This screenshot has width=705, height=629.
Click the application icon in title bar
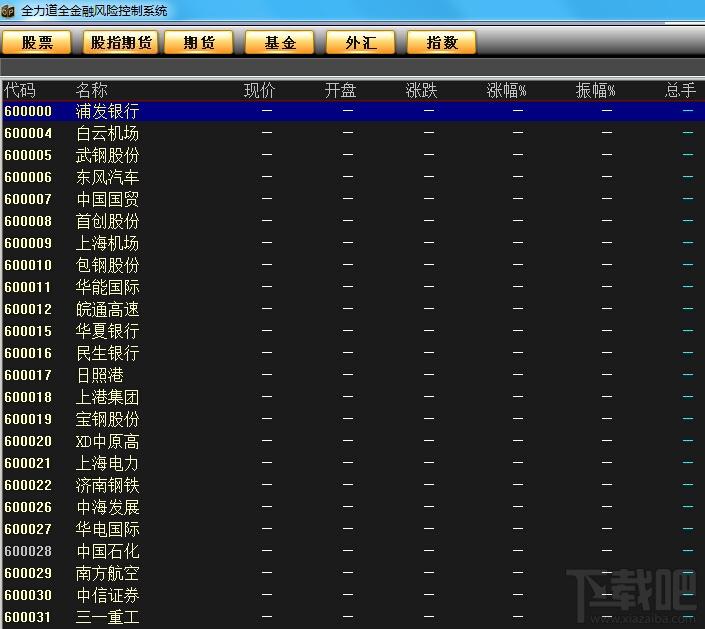click(x=8, y=11)
